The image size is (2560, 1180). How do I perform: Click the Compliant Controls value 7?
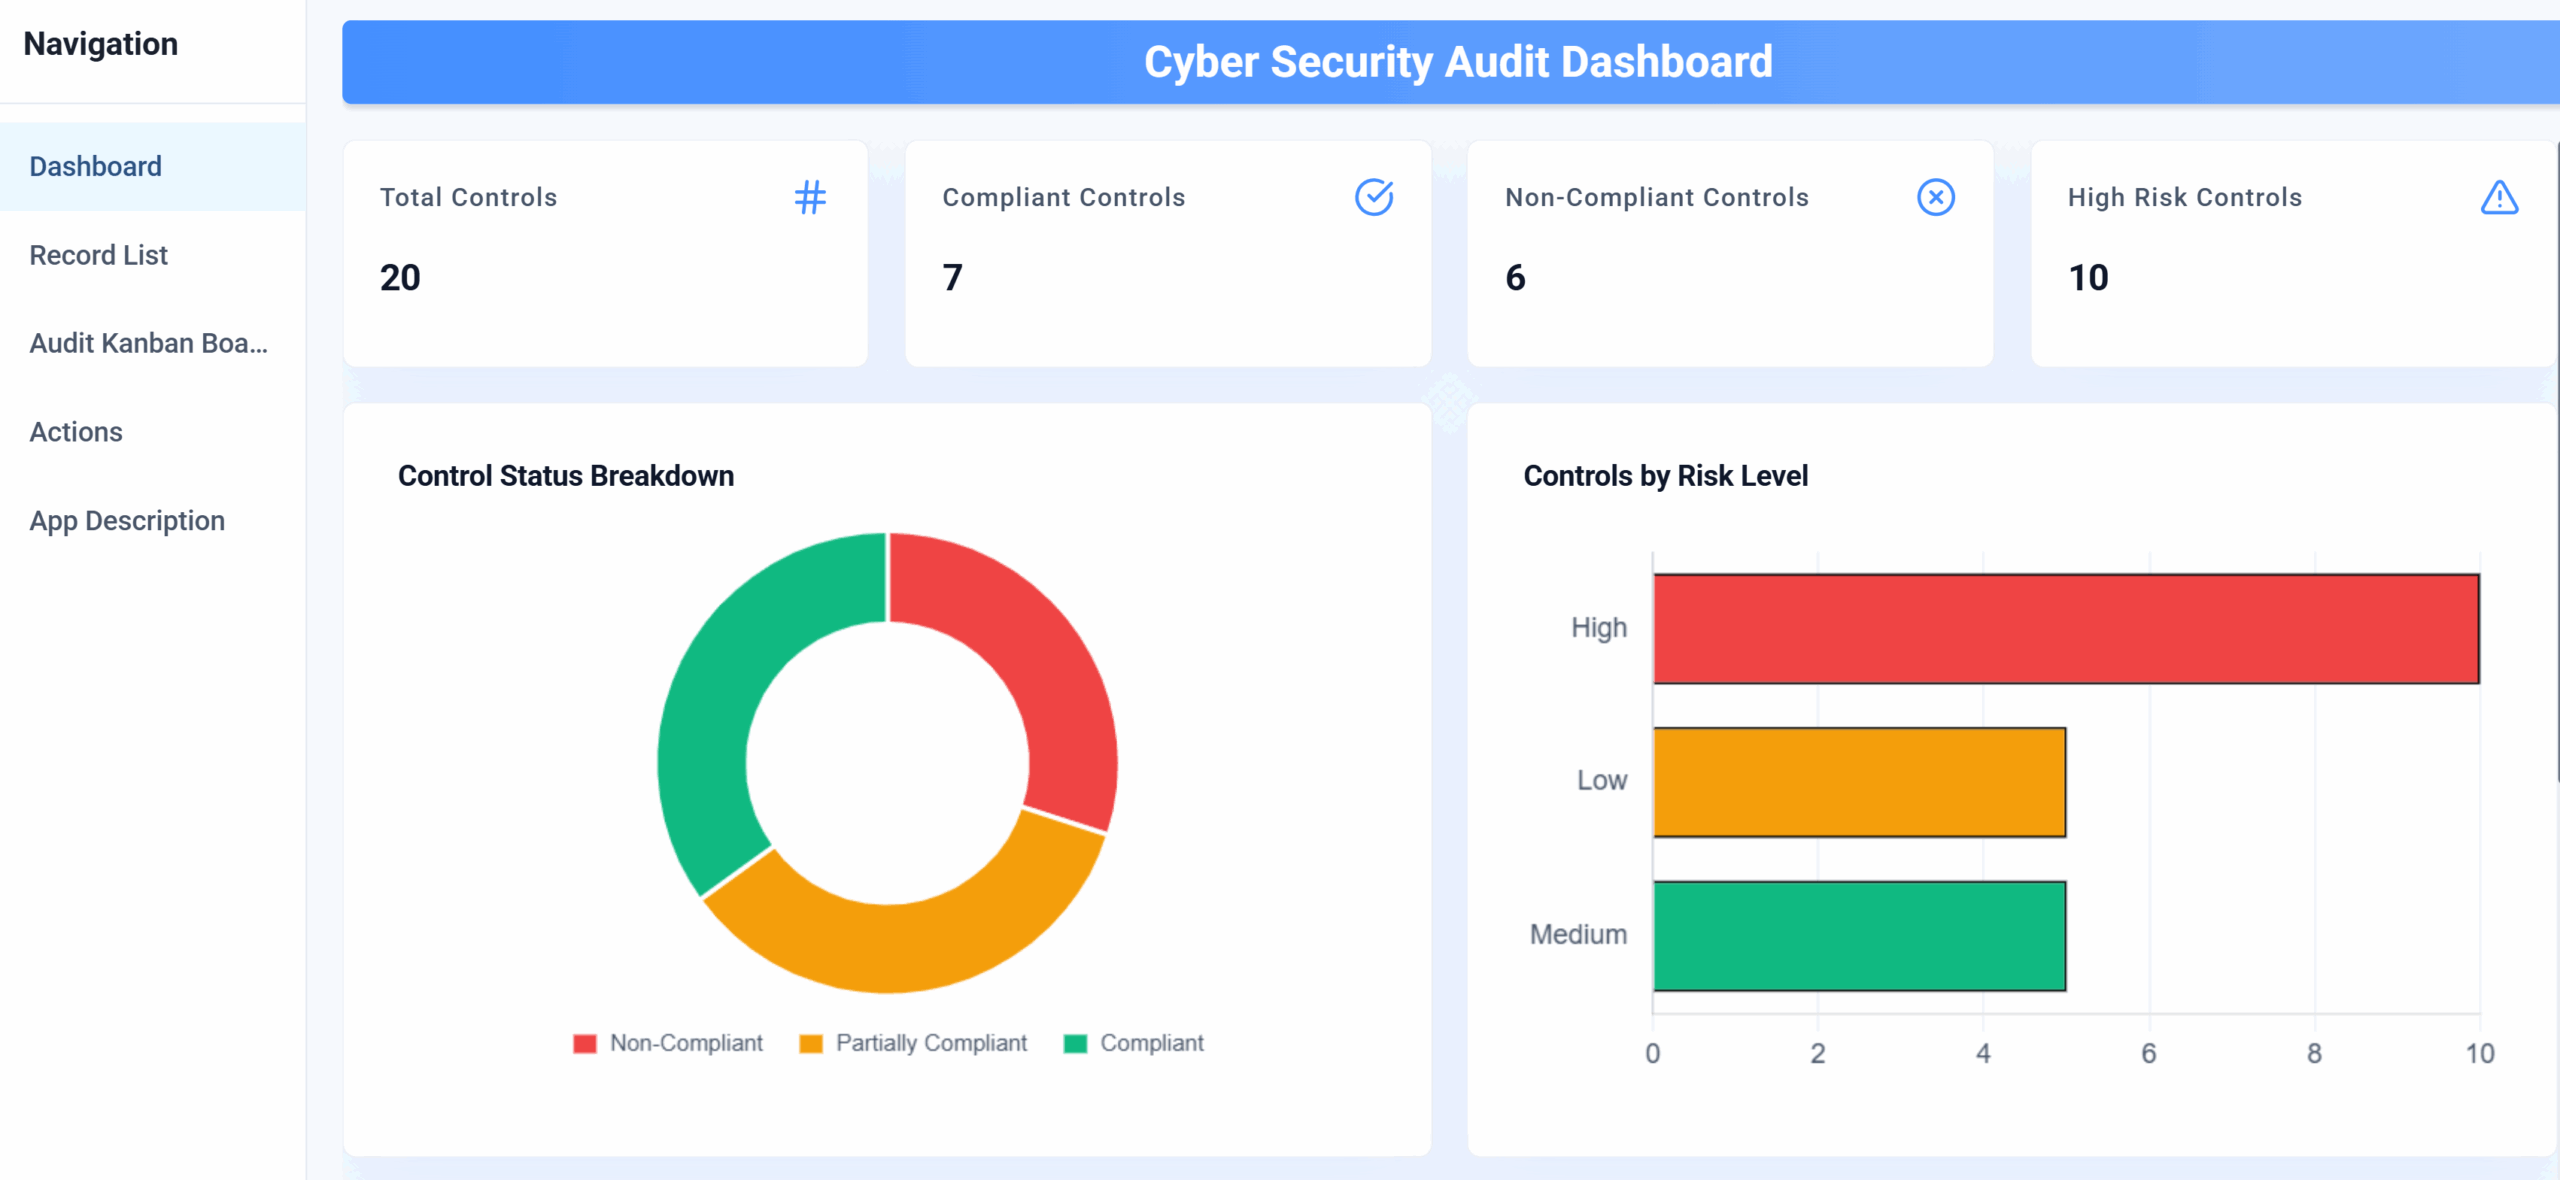(x=952, y=277)
